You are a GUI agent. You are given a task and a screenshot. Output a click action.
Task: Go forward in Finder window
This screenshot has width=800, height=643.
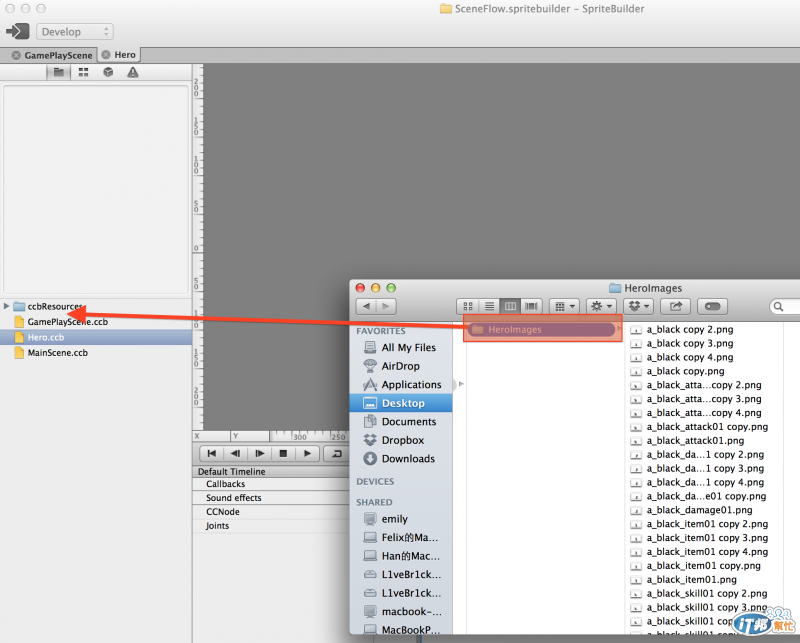click(386, 306)
